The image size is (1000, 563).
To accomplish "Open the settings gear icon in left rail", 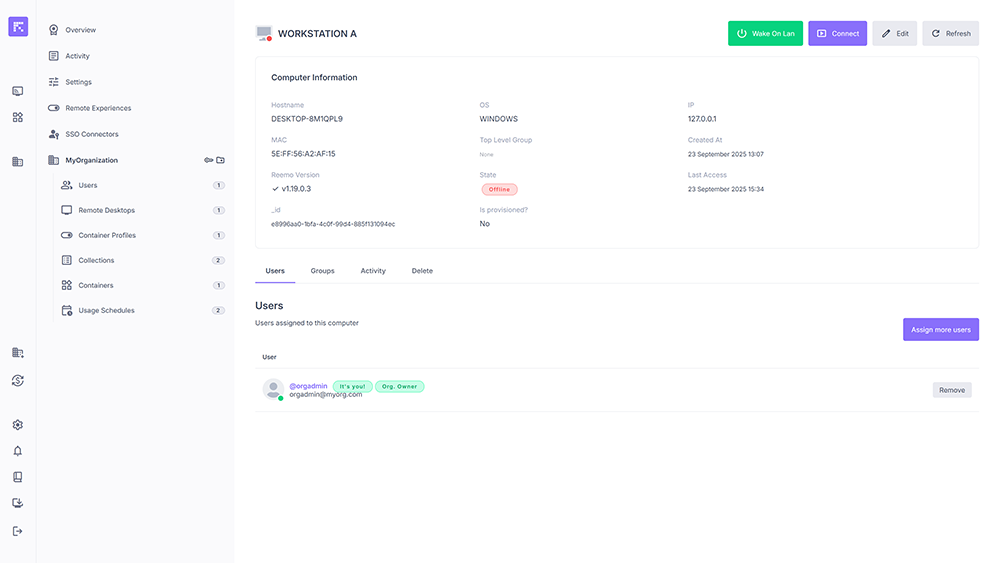I will click(x=17, y=425).
